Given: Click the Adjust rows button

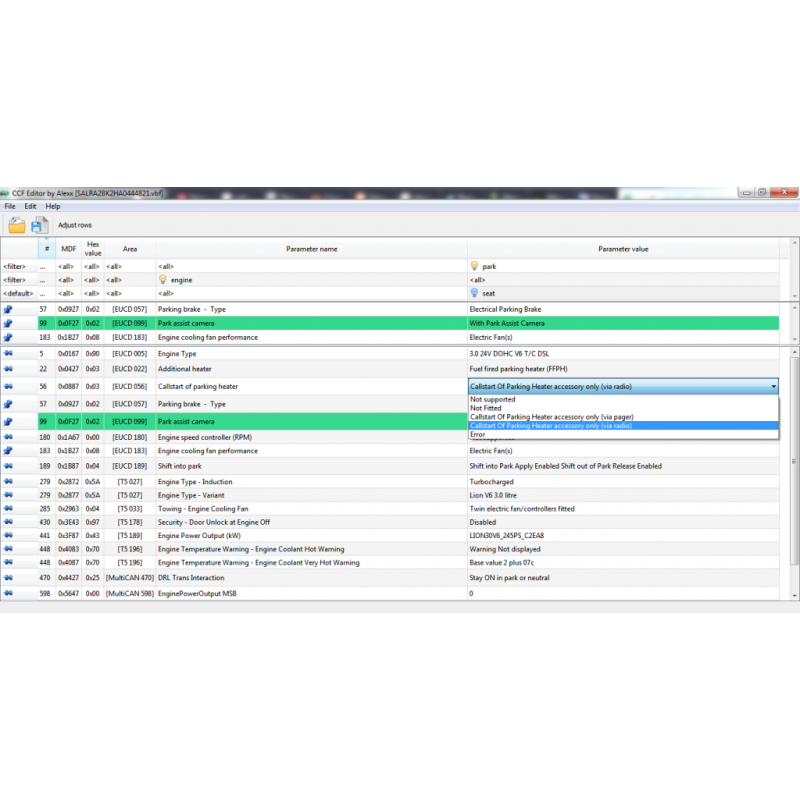Looking at the screenshot, I should pyautogui.click(x=75, y=225).
